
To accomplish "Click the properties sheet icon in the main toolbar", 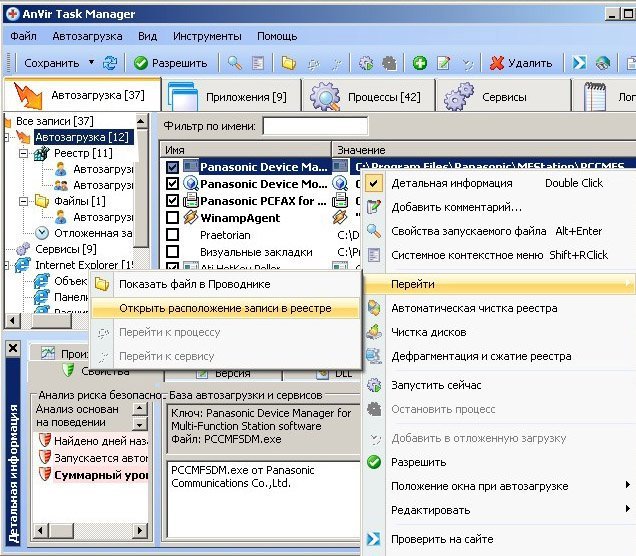I will pyautogui.click(x=258, y=63).
